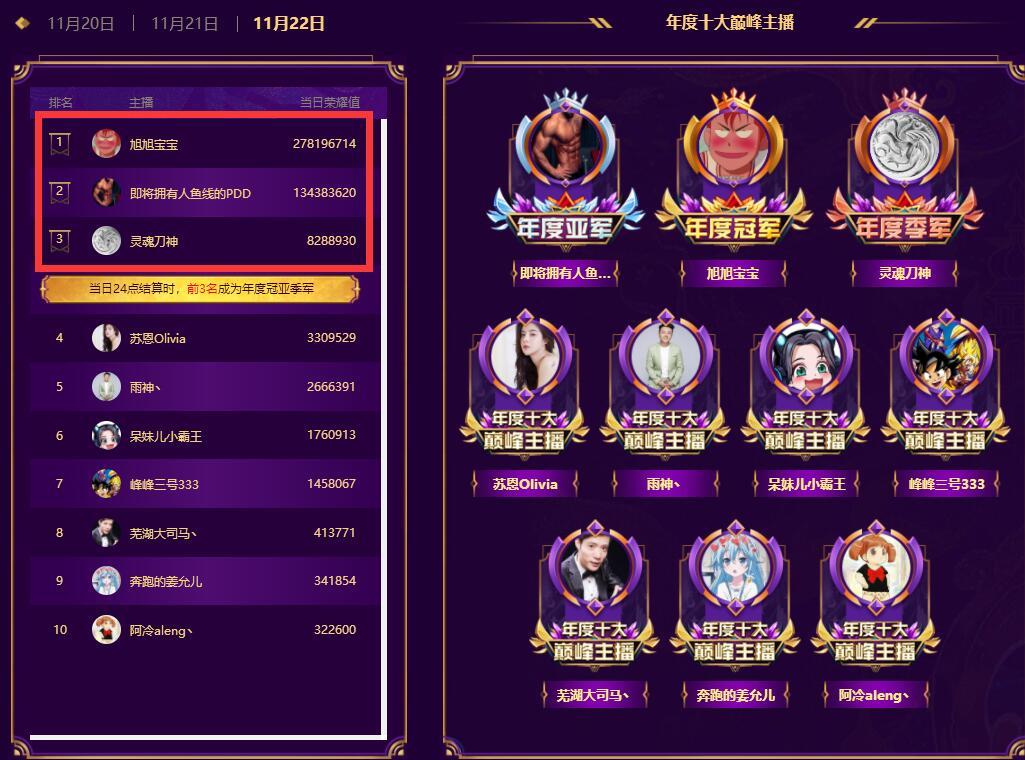Viewport: 1025px width, 760px height.
Task: Open the 芜湖大司马 name label under the badge
Action: (594, 695)
